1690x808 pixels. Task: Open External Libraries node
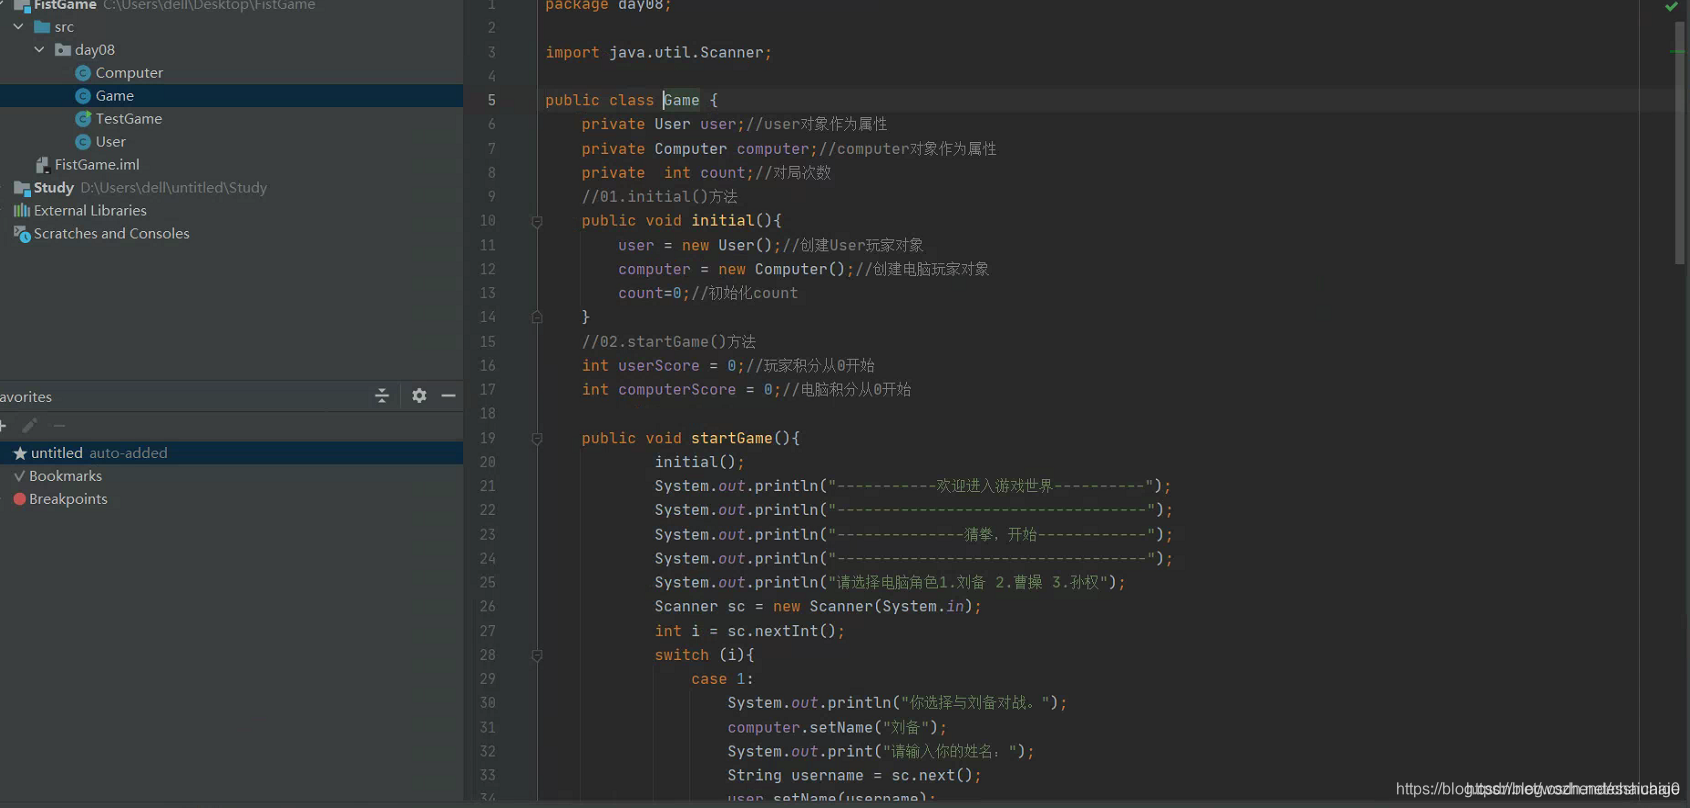90,211
